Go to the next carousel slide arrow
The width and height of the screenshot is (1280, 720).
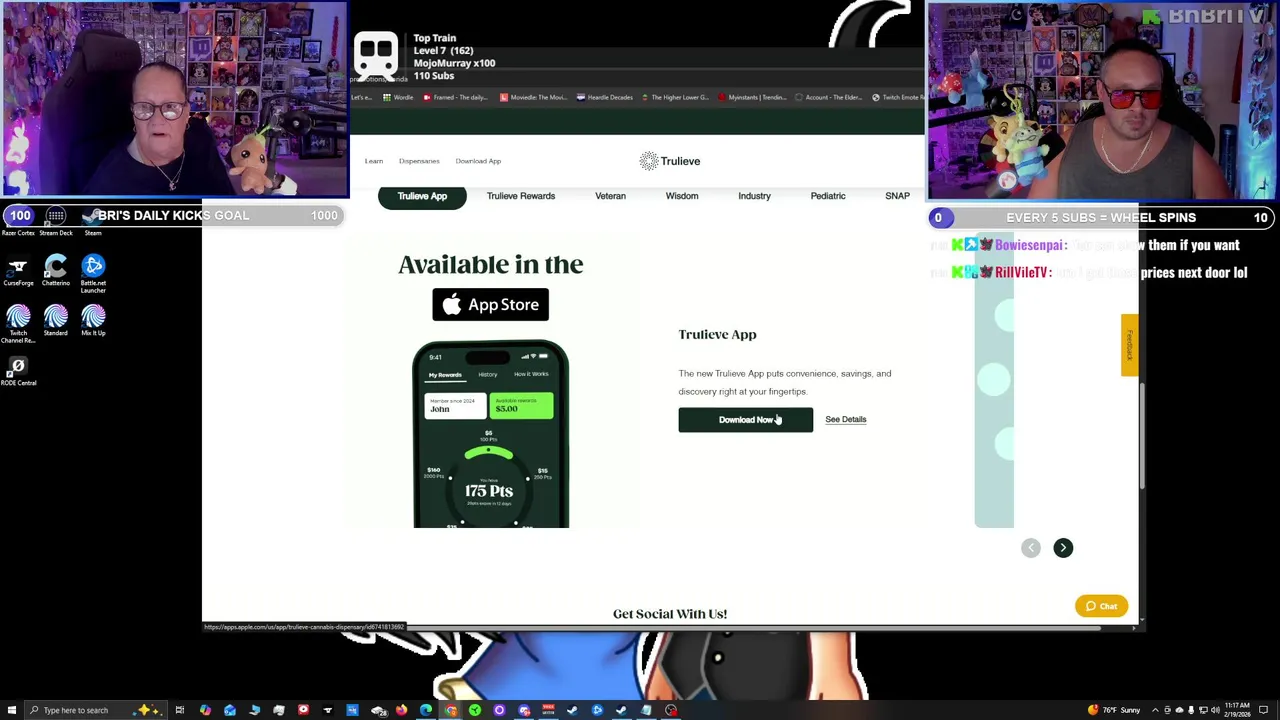tap(1063, 548)
